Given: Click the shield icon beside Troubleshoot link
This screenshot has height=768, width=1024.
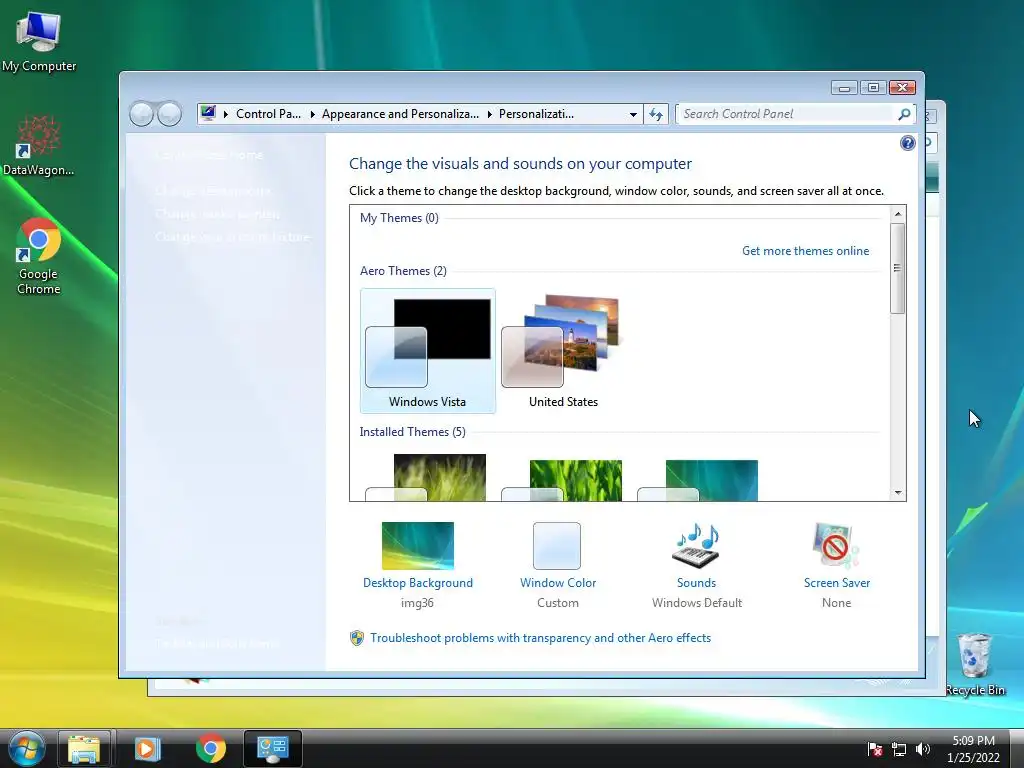Looking at the screenshot, I should click(357, 638).
